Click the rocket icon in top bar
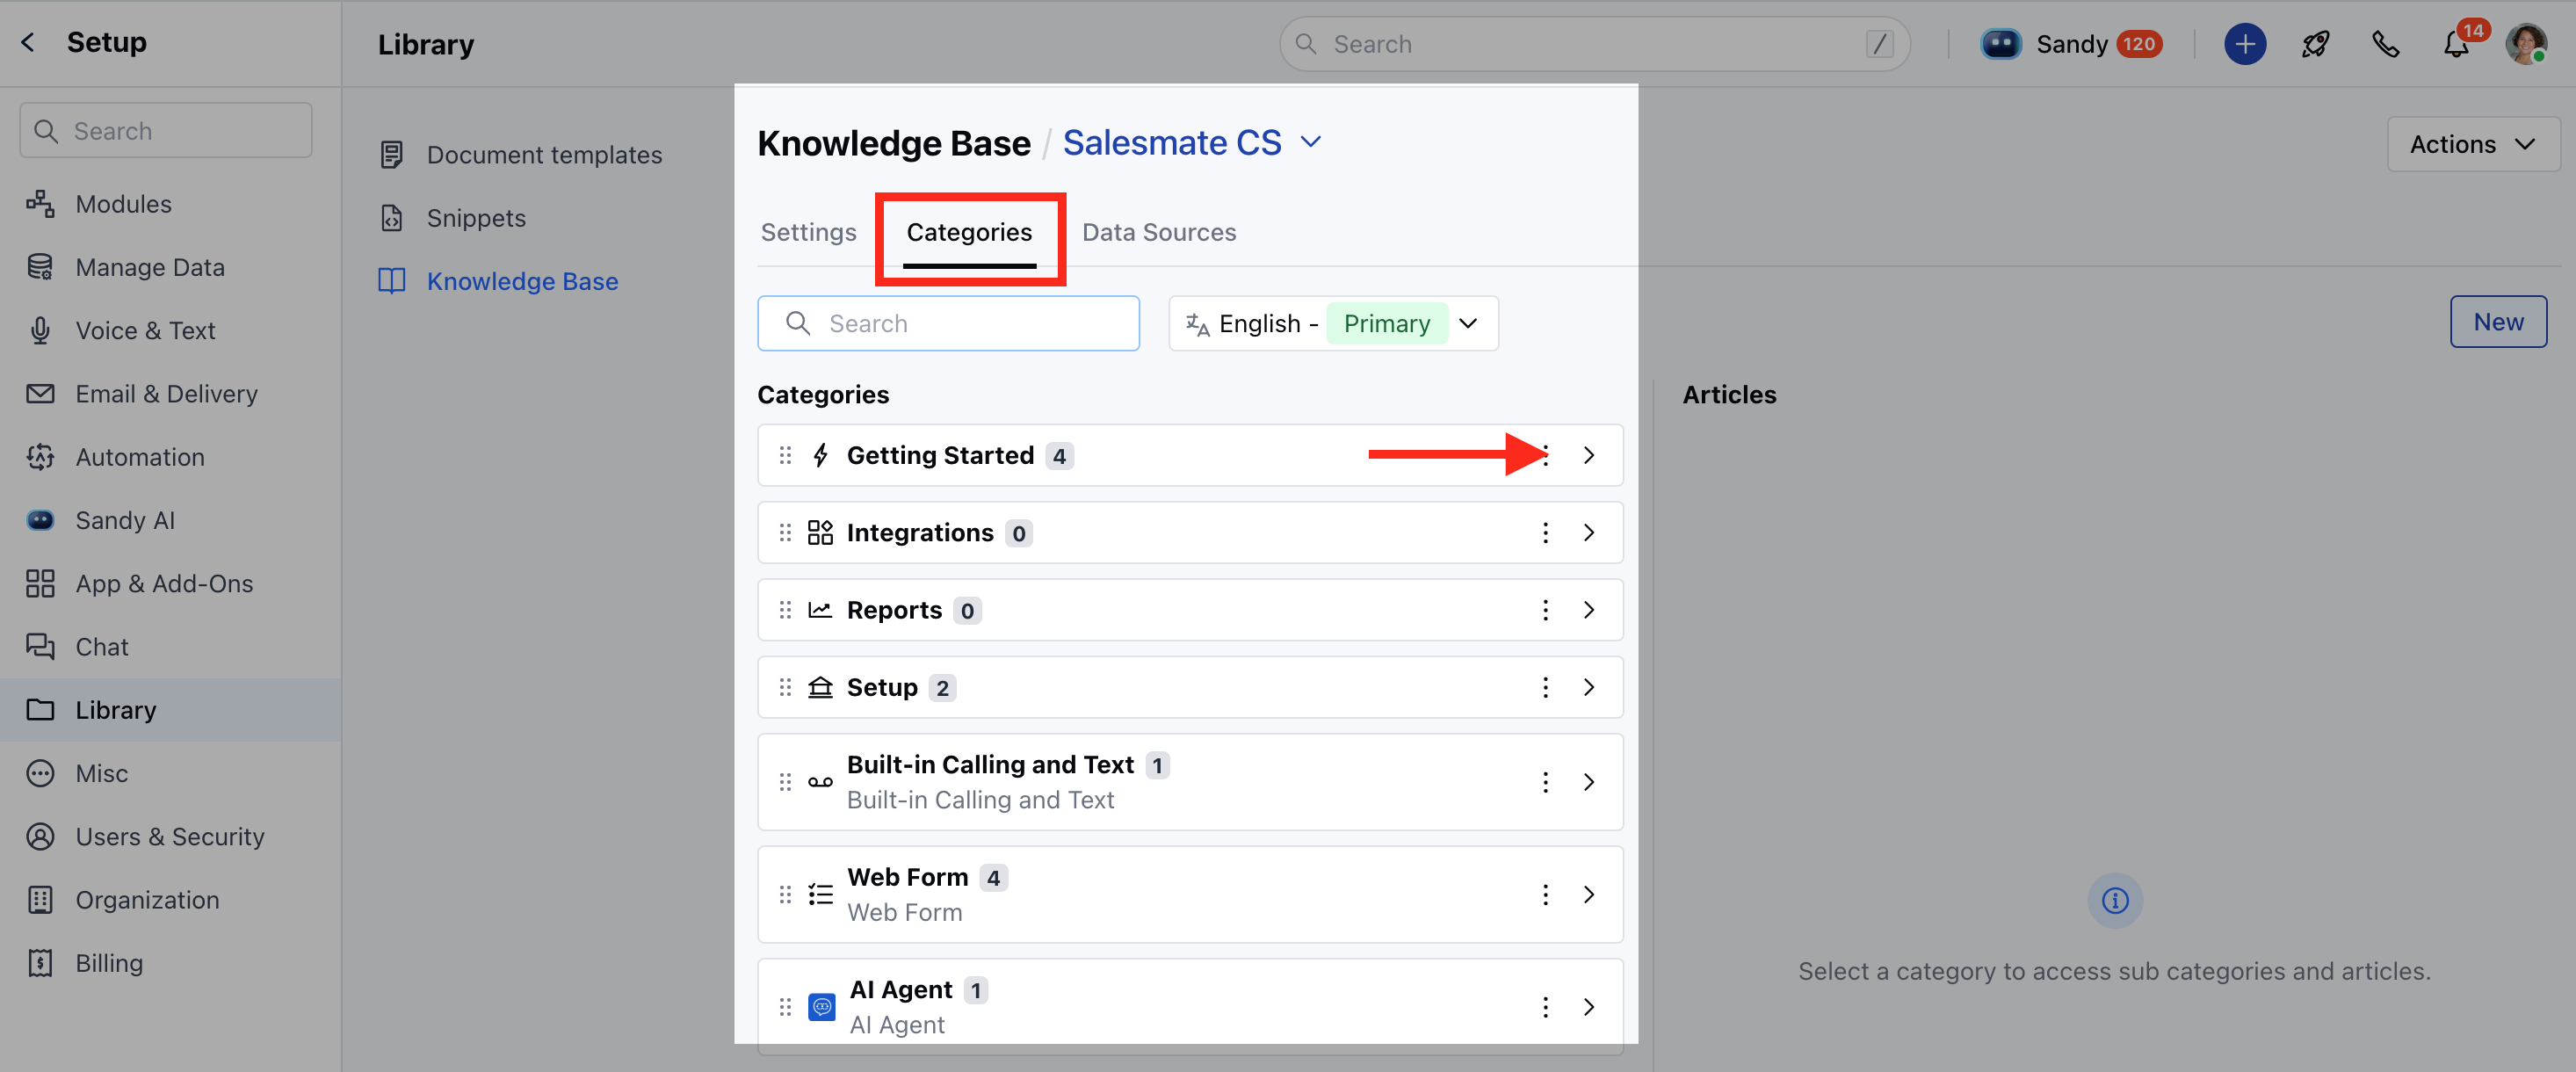The image size is (2576, 1072). click(2315, 44)
